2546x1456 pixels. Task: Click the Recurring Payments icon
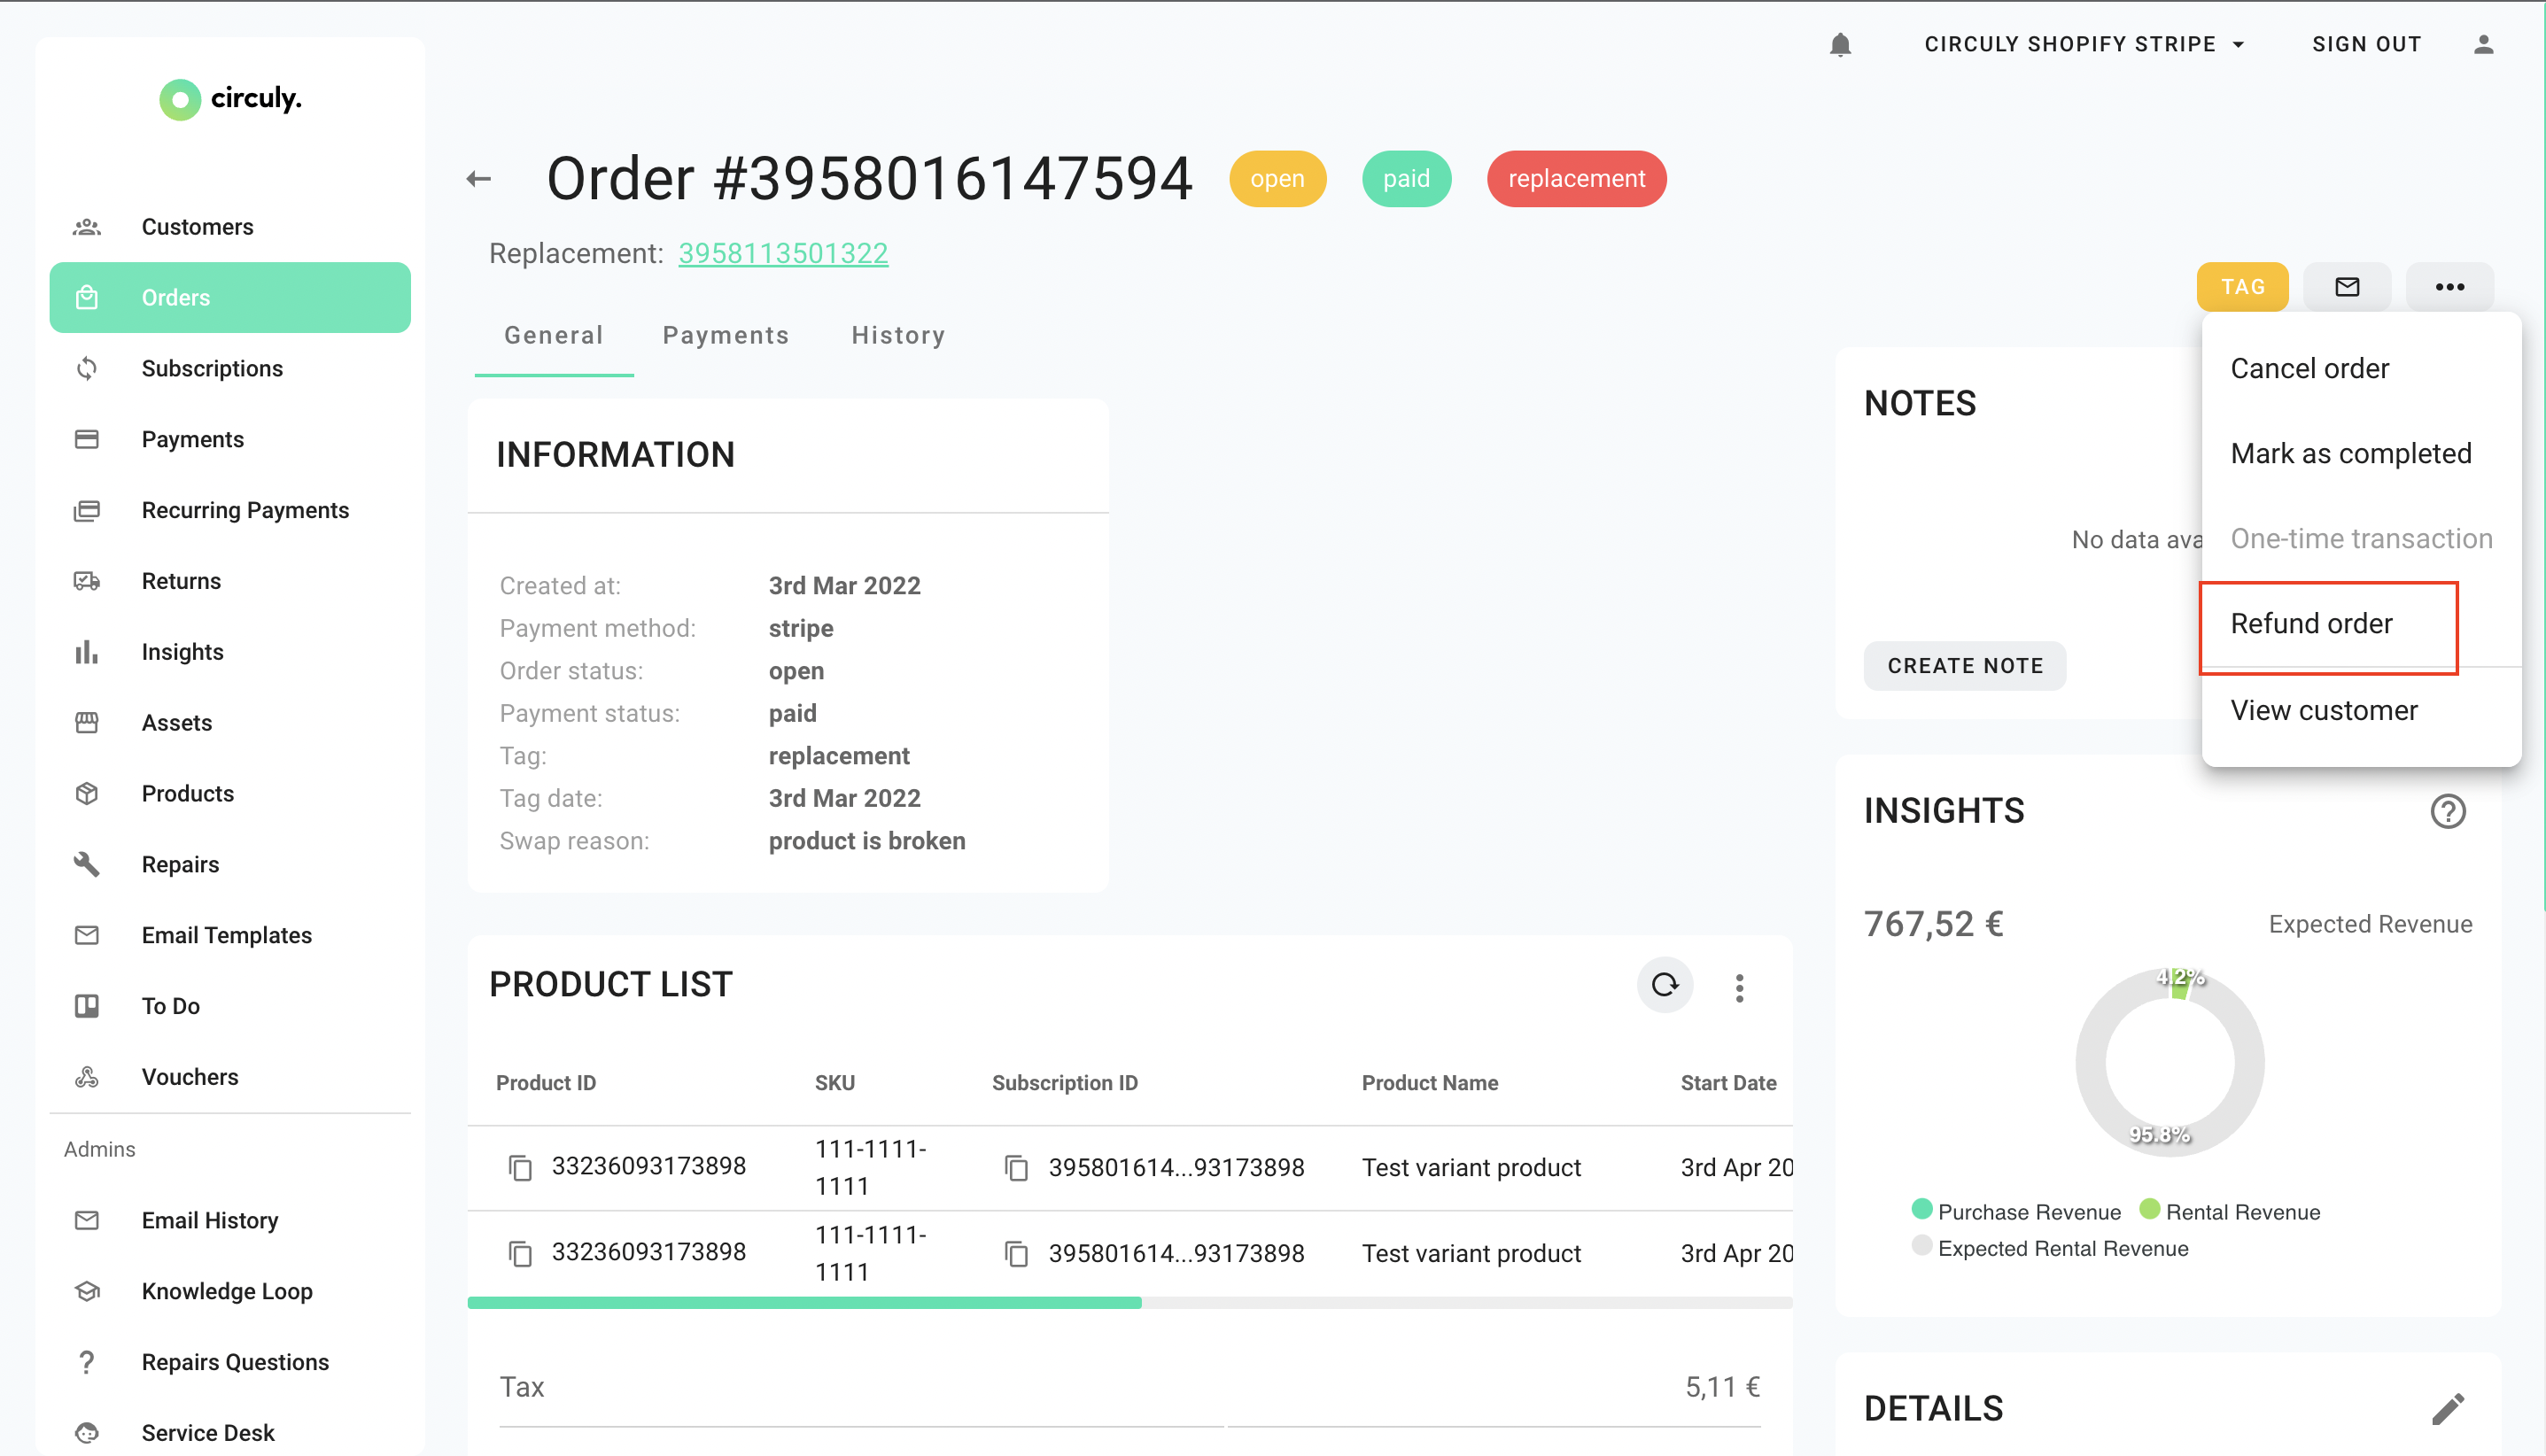tap(87, 510)
